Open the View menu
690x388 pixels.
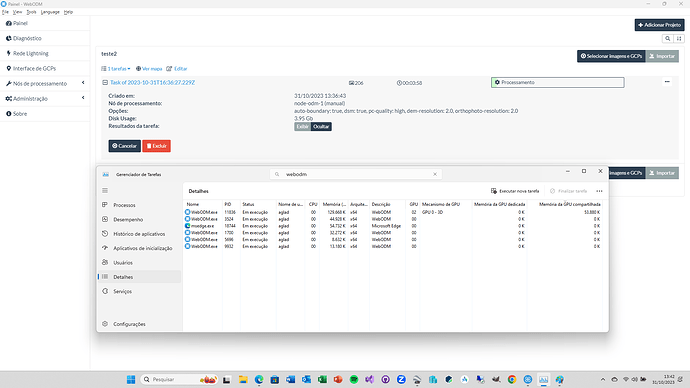[x=17, y=12]
